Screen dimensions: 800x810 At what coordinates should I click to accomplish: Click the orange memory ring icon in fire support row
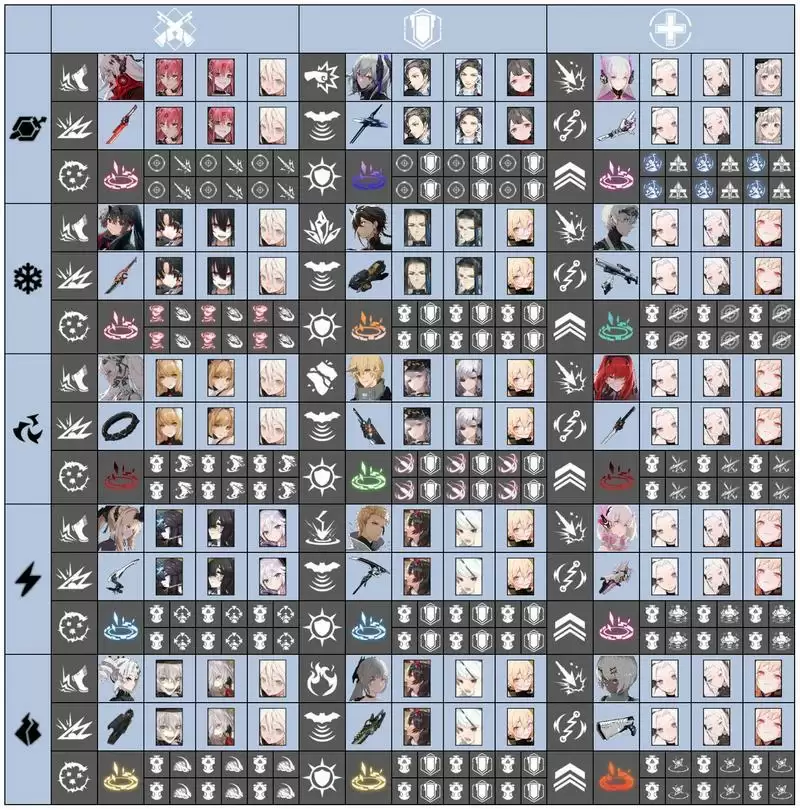pos(616,777)
